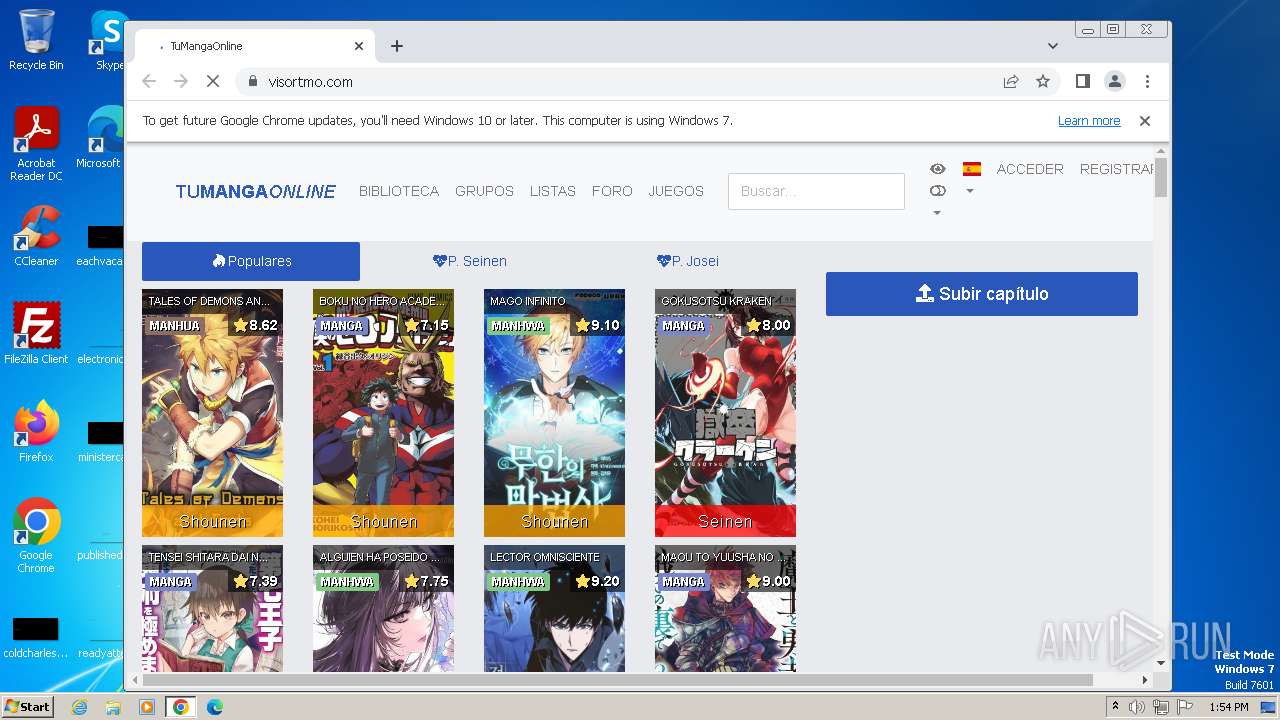Open Tales of Demons manhua cover
Viewport: 1280px width, 720px height.
[x=212, y=413]
